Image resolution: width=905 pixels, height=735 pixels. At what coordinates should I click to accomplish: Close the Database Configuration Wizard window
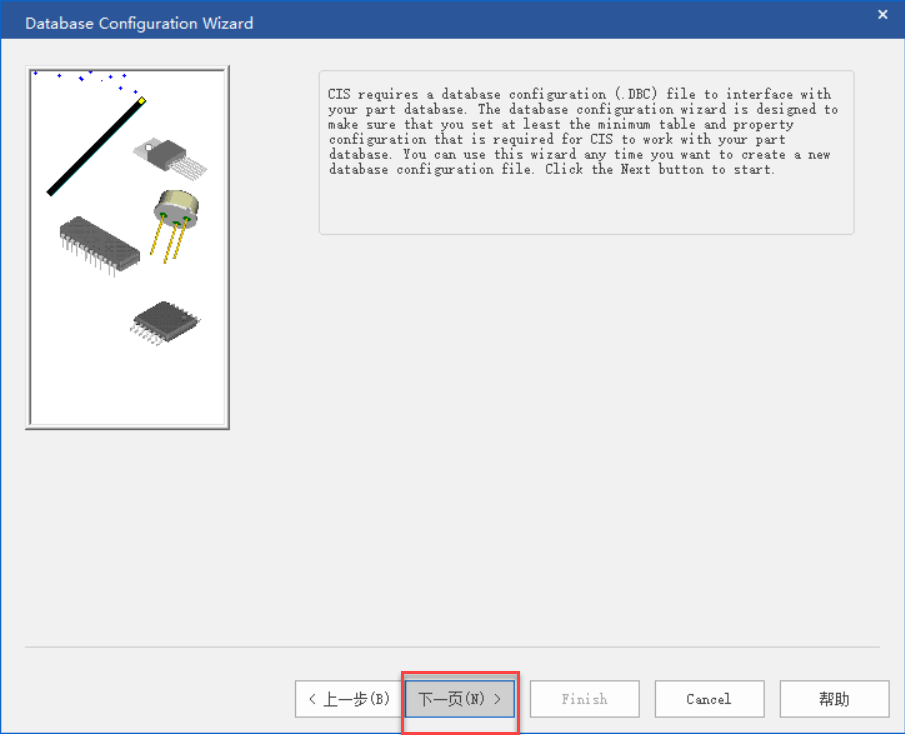(882, 15)
